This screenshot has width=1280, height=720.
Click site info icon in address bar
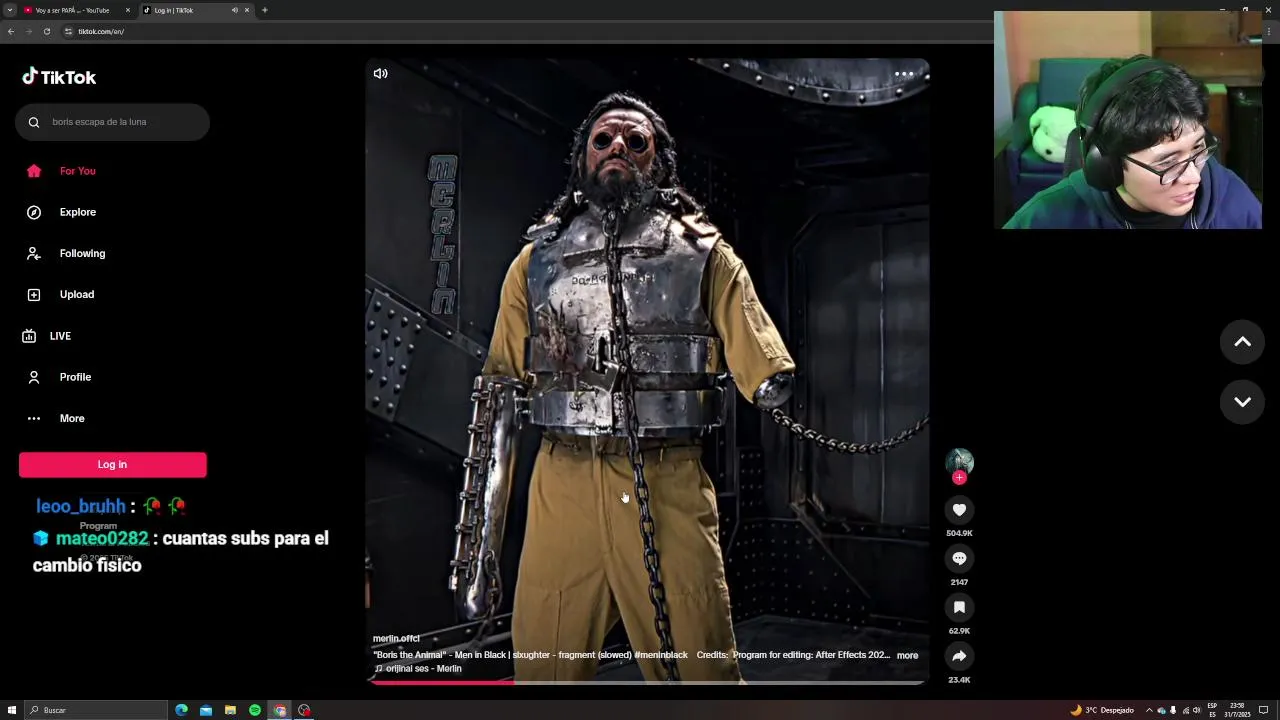(x=68, y=31)
